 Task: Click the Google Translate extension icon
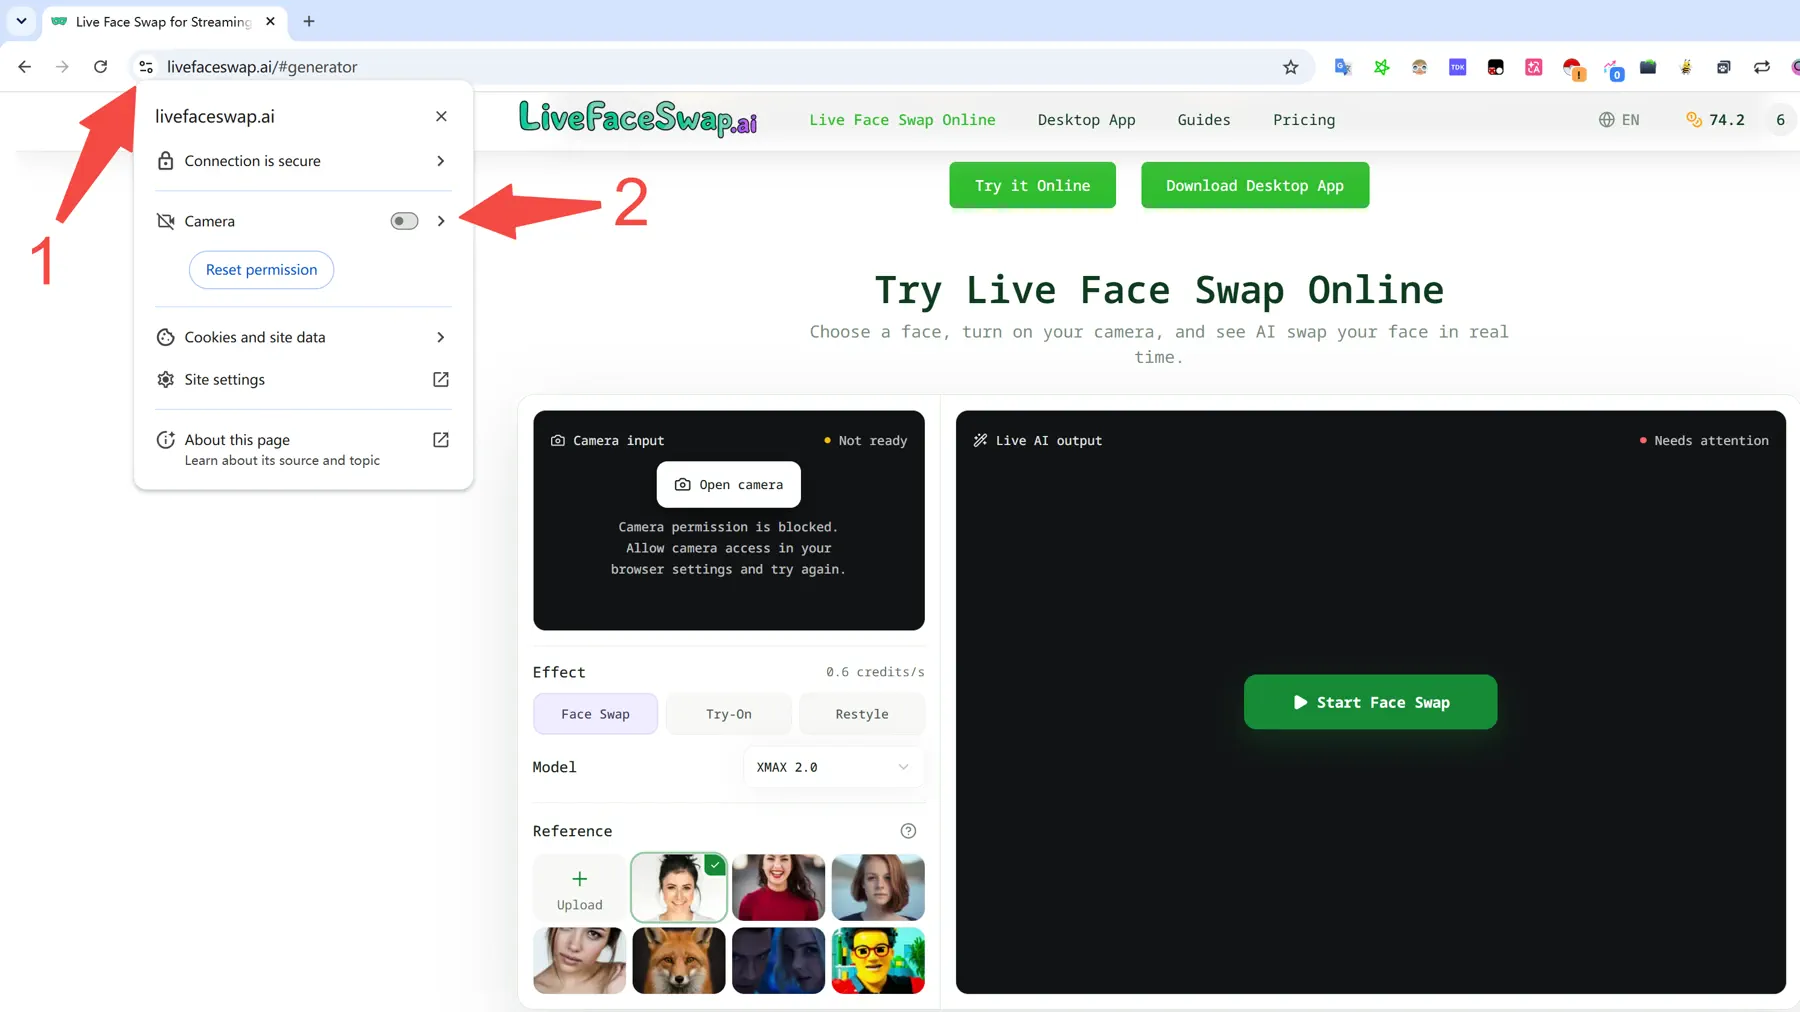pyautogui.click(x=1343, y=67)
